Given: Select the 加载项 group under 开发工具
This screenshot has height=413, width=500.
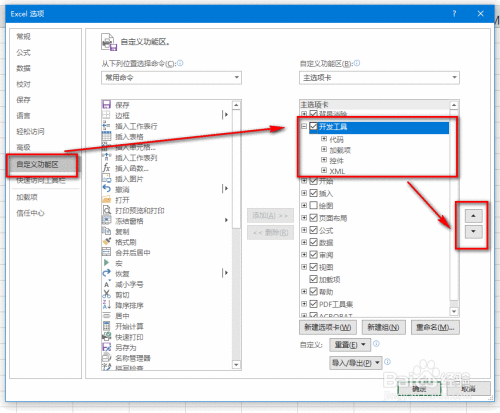Looking at the screenshot, I should pyautogui.click(x=340, y=150).
